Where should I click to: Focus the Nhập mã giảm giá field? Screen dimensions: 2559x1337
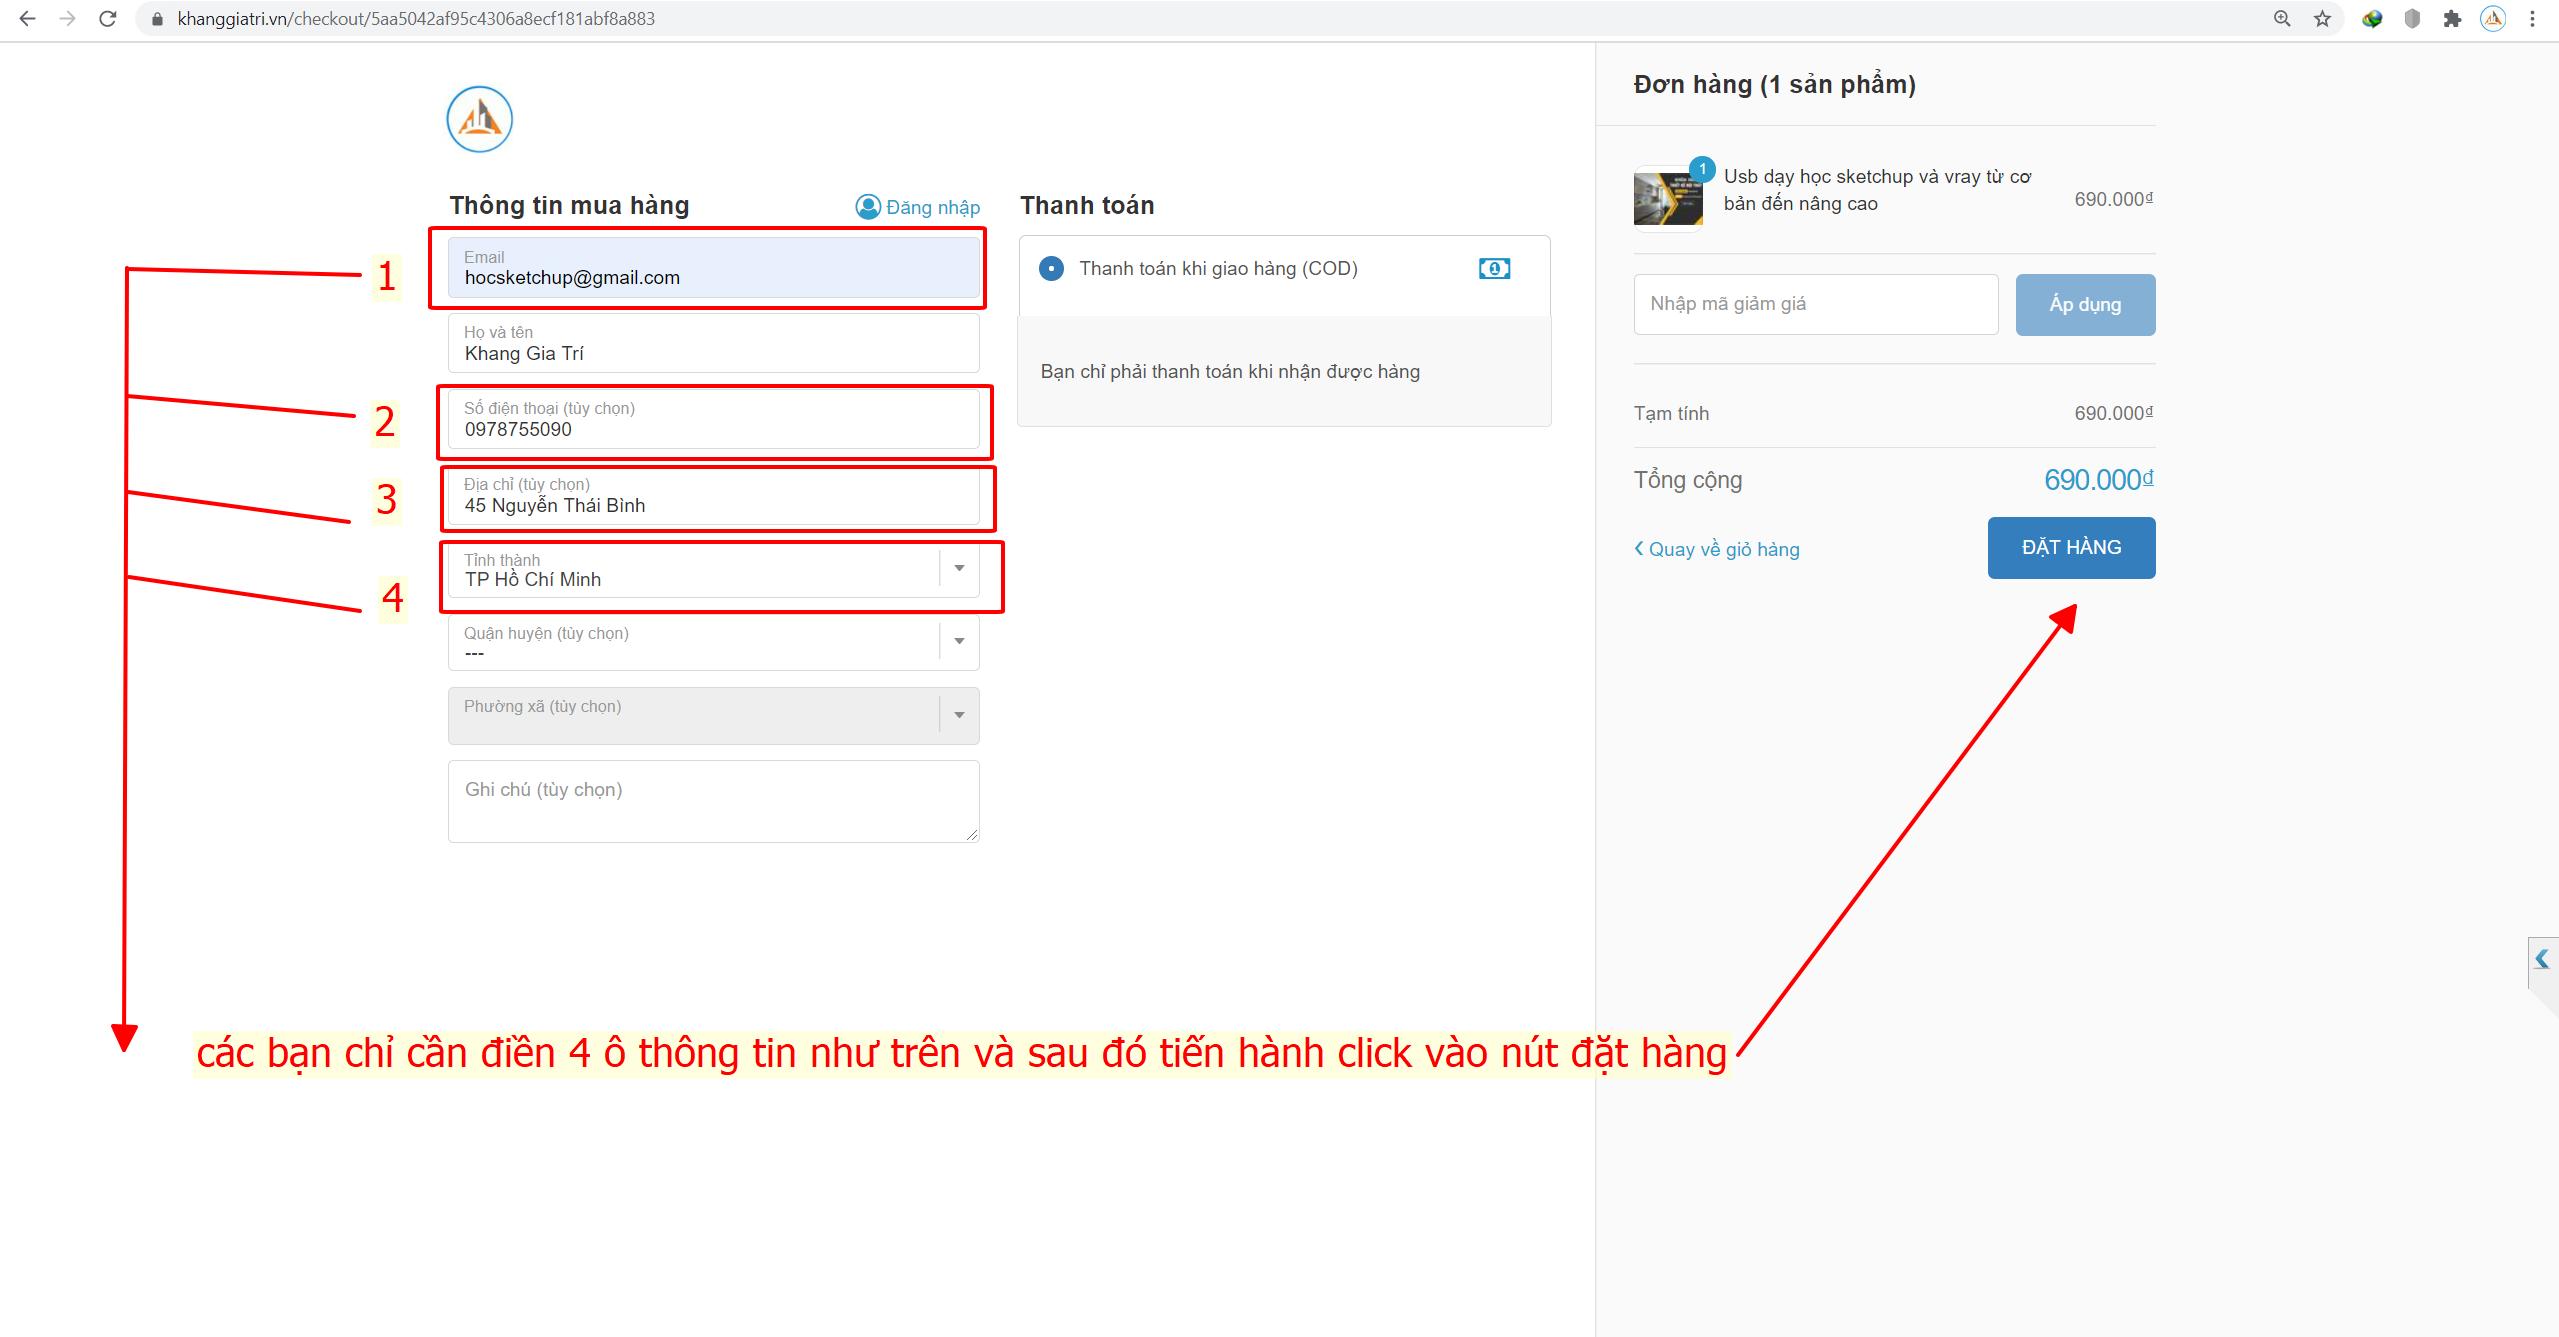point(1815,304)
